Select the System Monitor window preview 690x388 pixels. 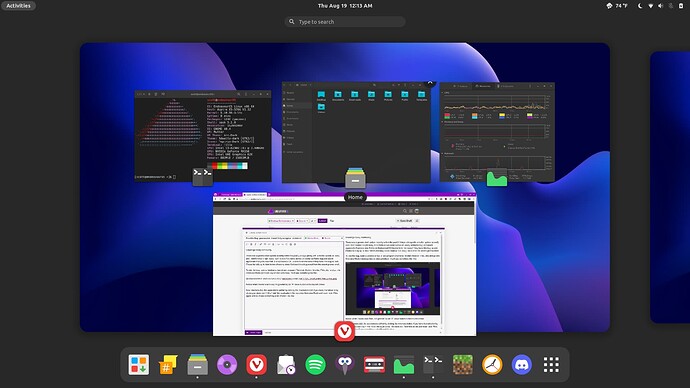[497, 132]
